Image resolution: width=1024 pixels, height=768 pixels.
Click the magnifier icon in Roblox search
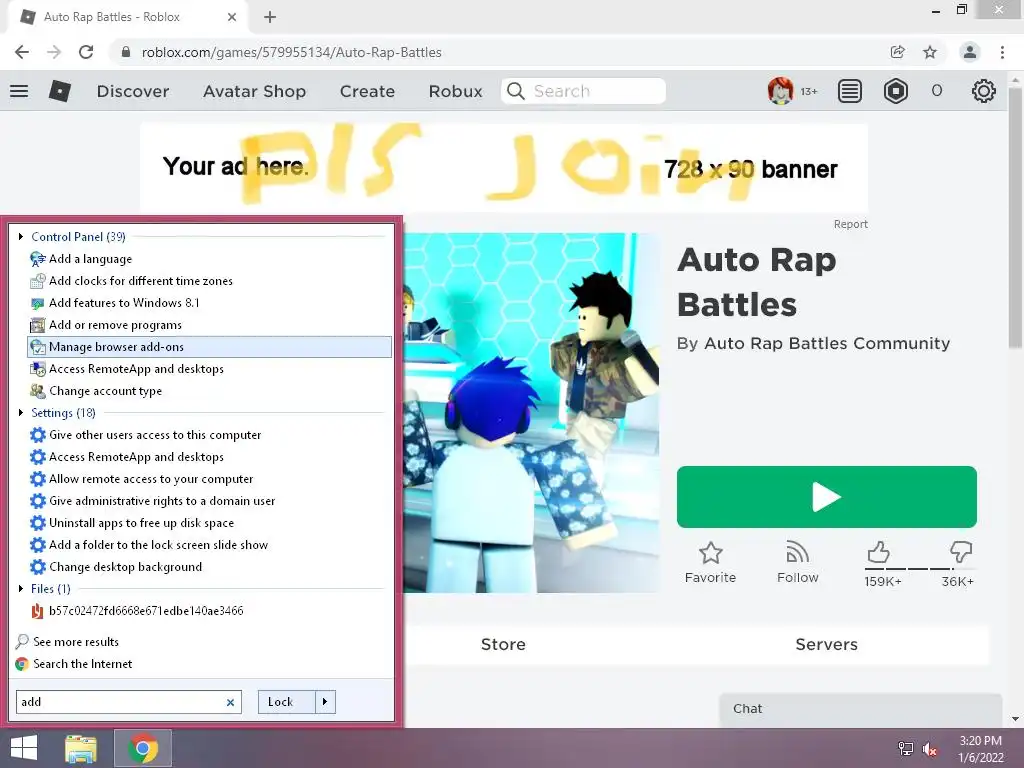point(516,91)
